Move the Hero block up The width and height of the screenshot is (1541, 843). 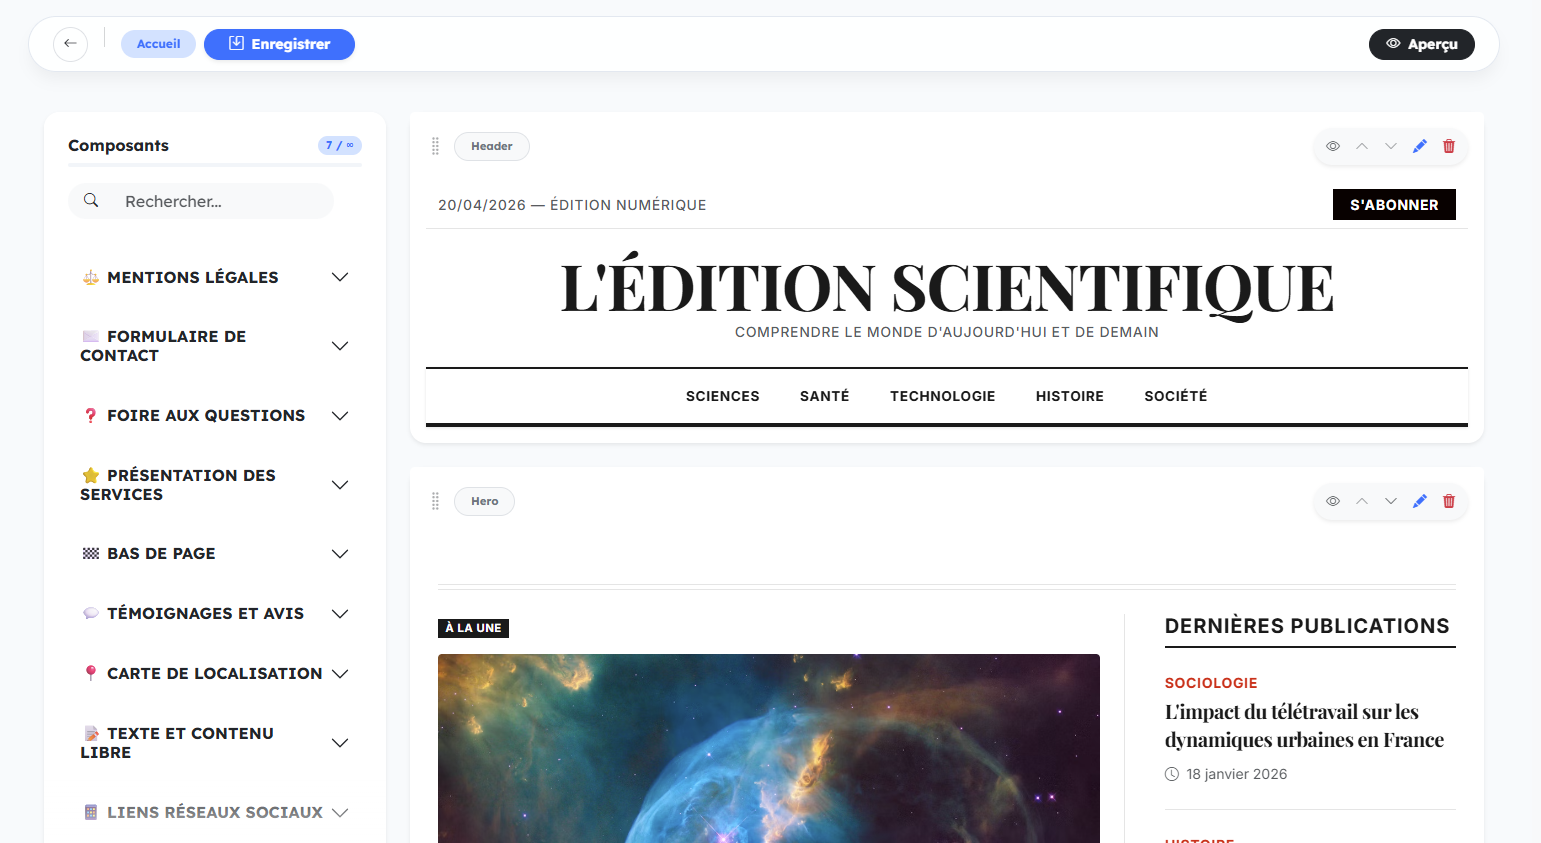[1361, 501]
